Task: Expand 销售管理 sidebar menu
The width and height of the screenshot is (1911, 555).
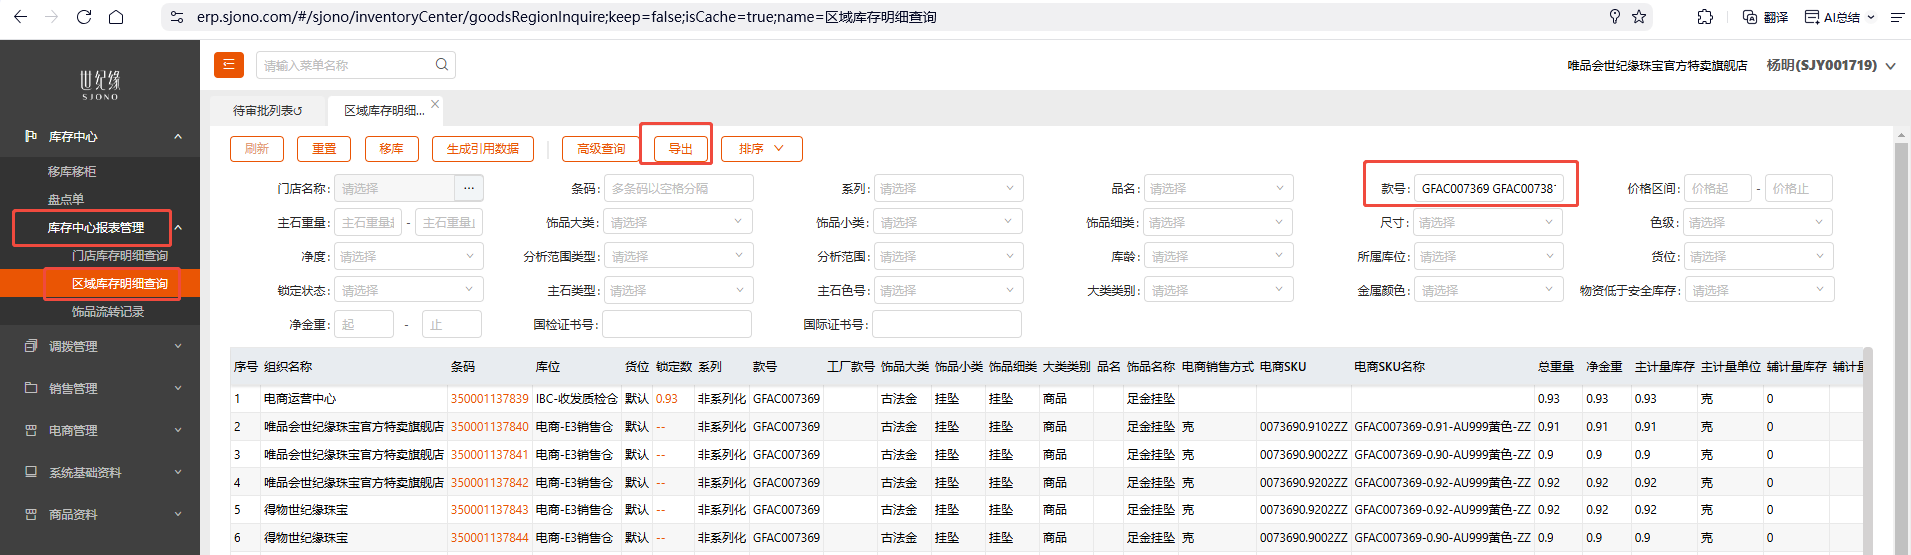Action: coord(100,388)
